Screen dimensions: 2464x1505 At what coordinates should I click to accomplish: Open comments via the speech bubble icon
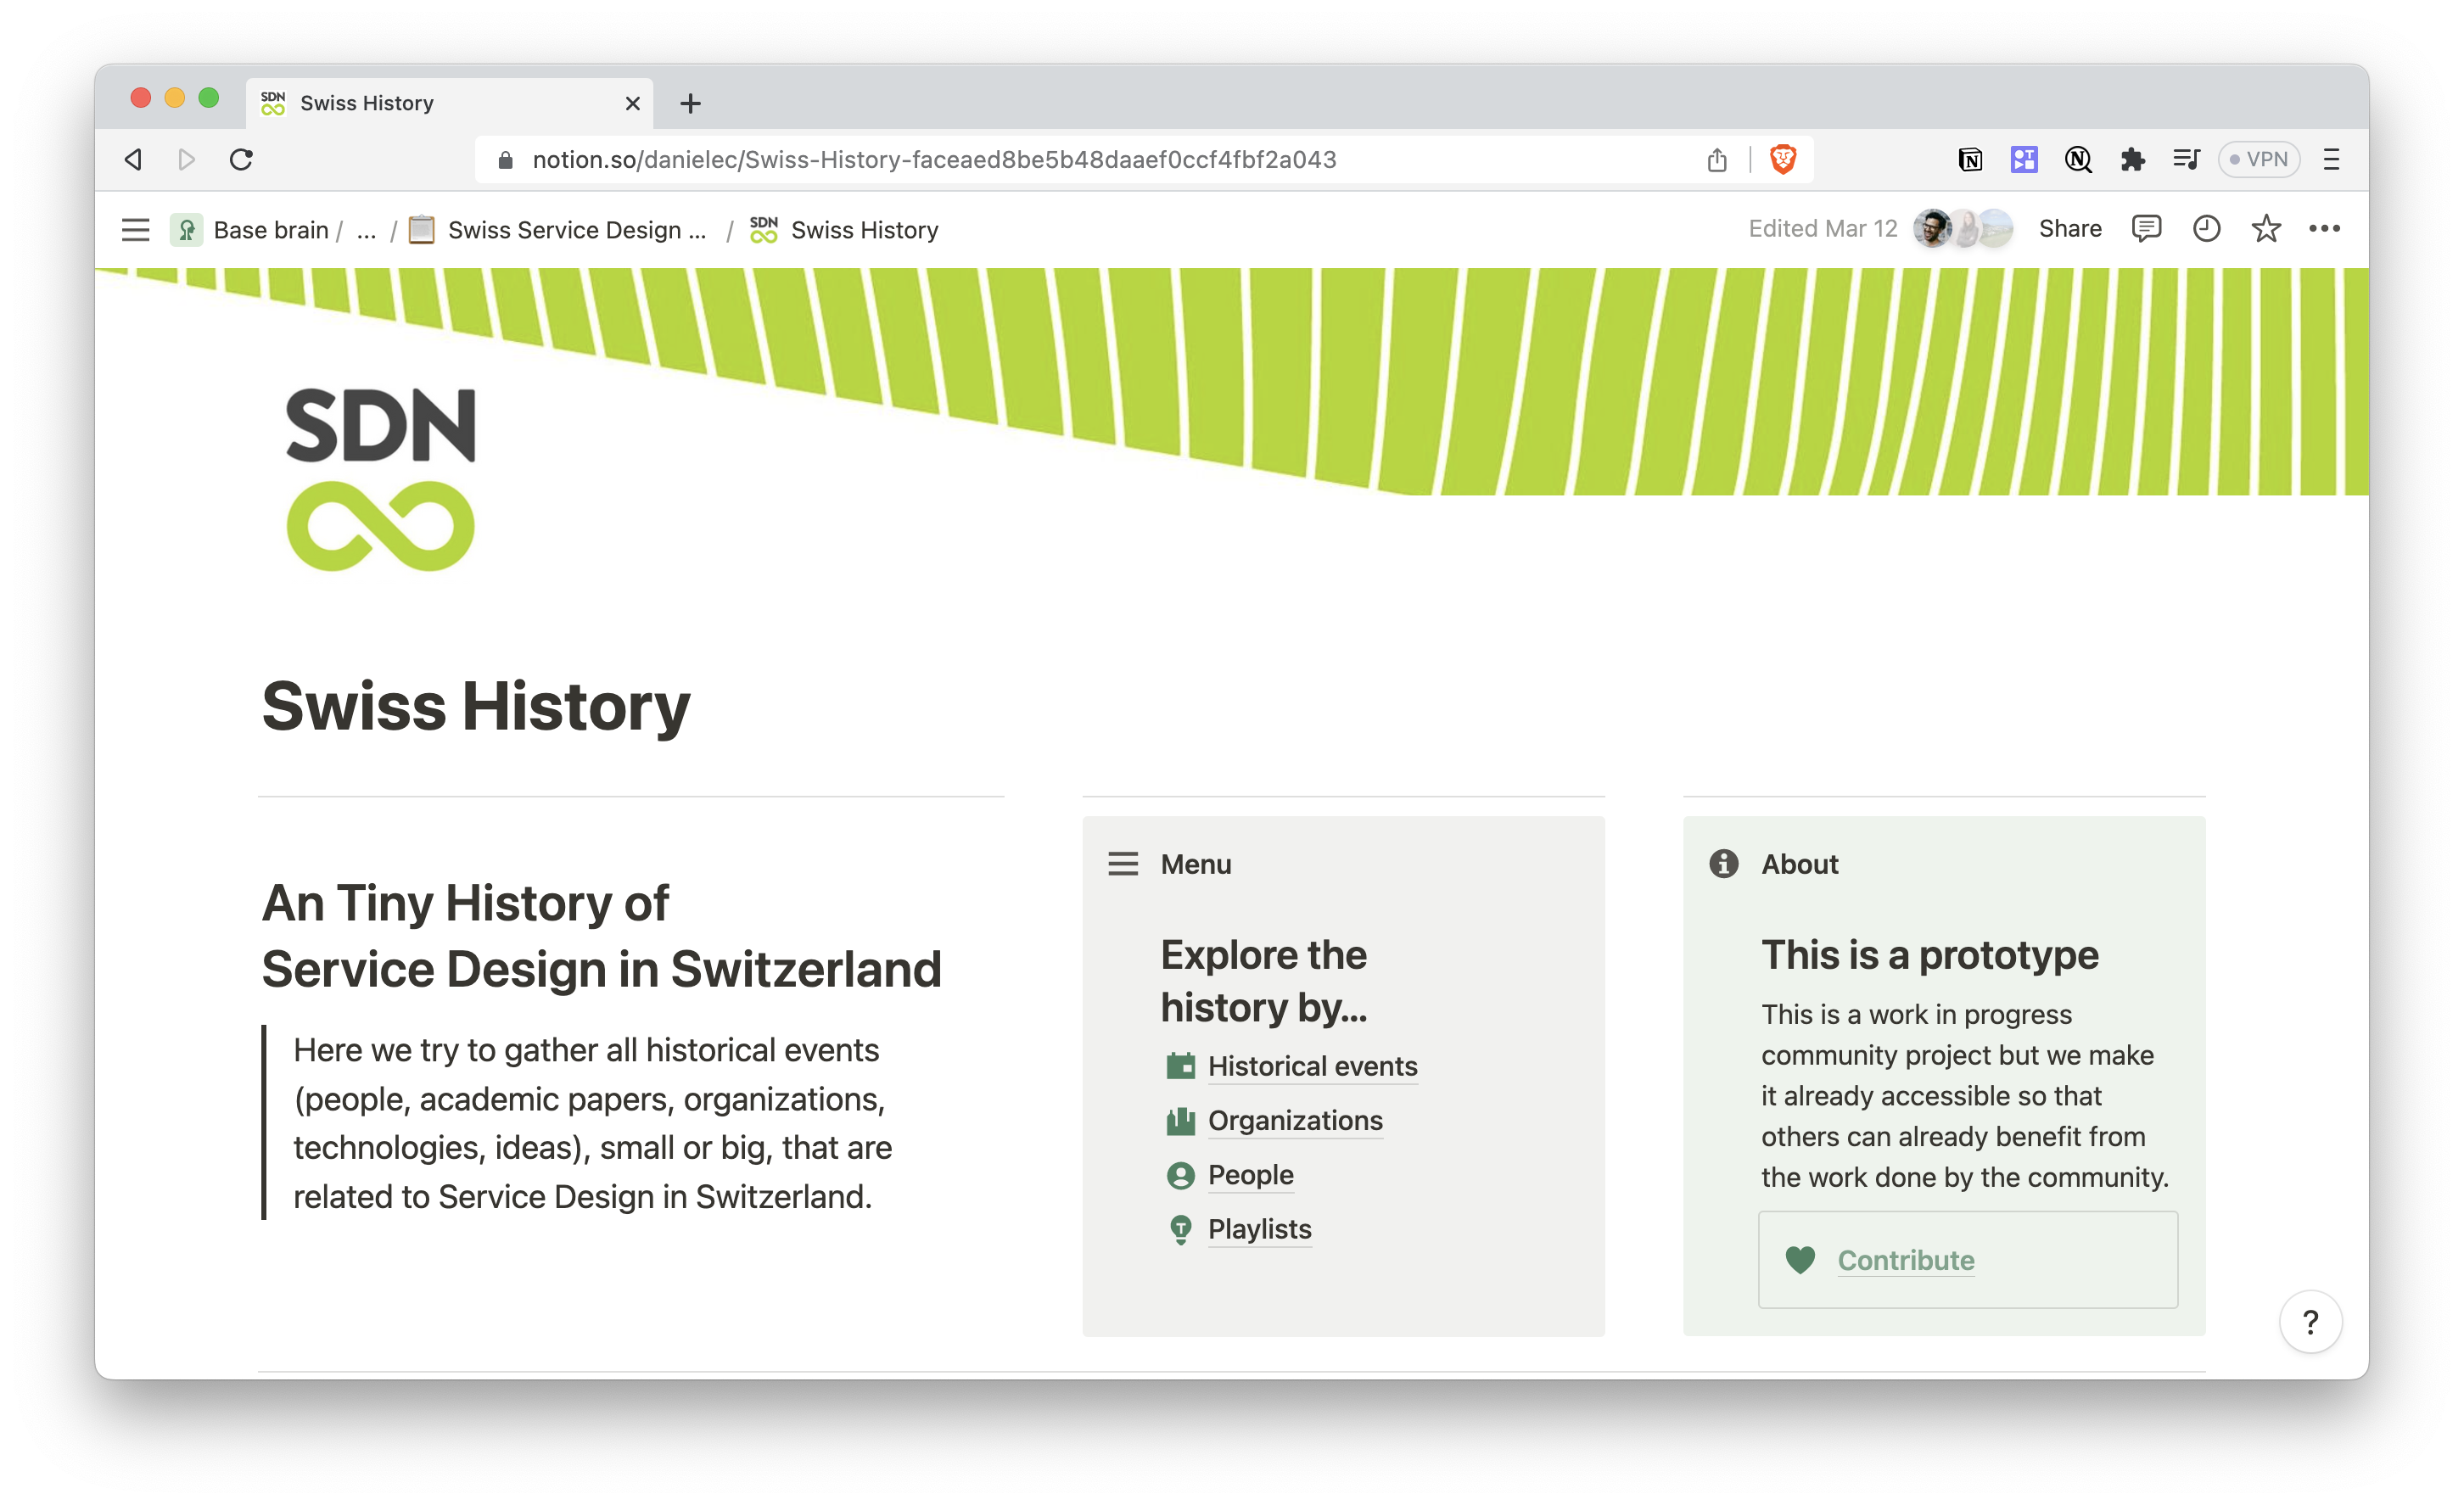(x=2146, y=228)
